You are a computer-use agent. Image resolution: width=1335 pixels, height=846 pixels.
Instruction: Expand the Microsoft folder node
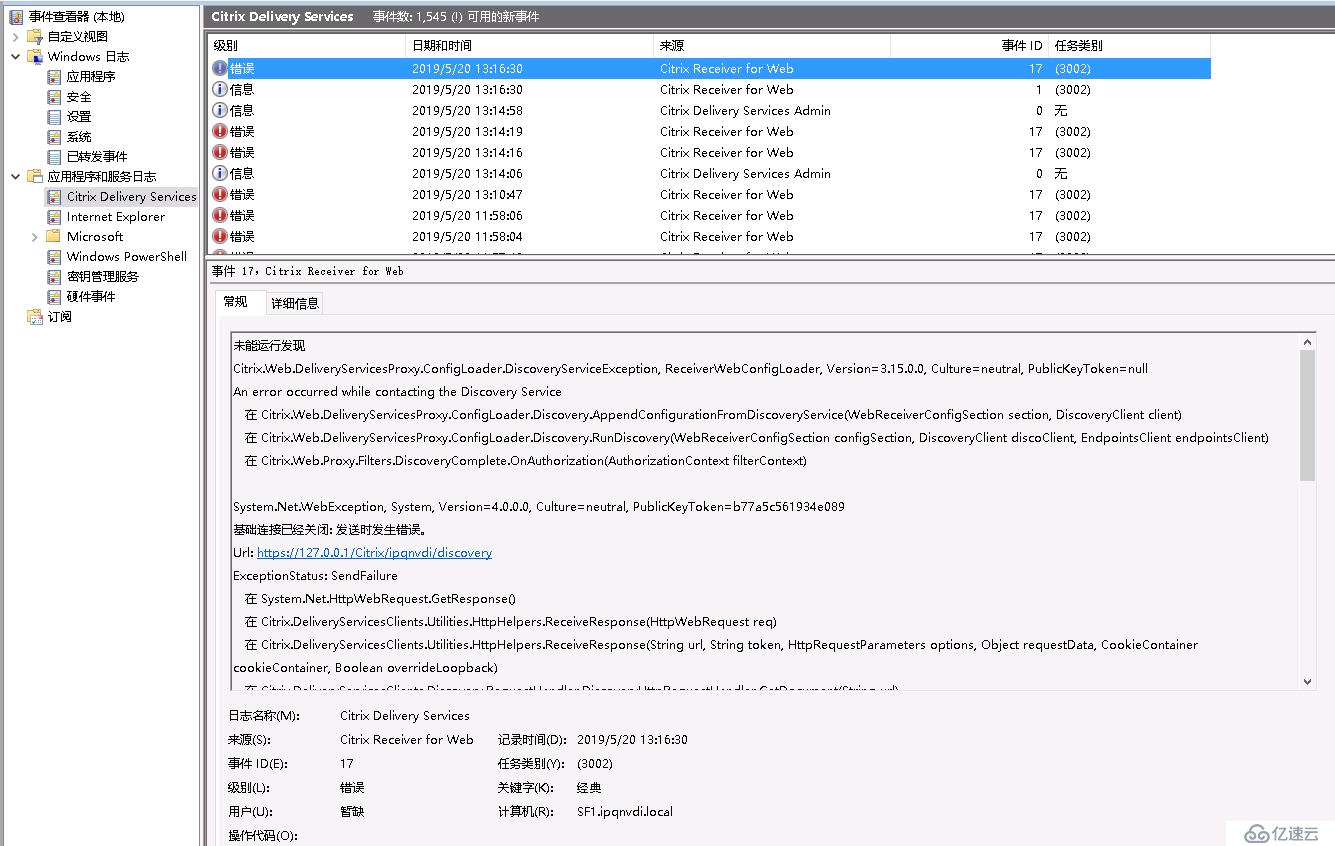(35, 237)
